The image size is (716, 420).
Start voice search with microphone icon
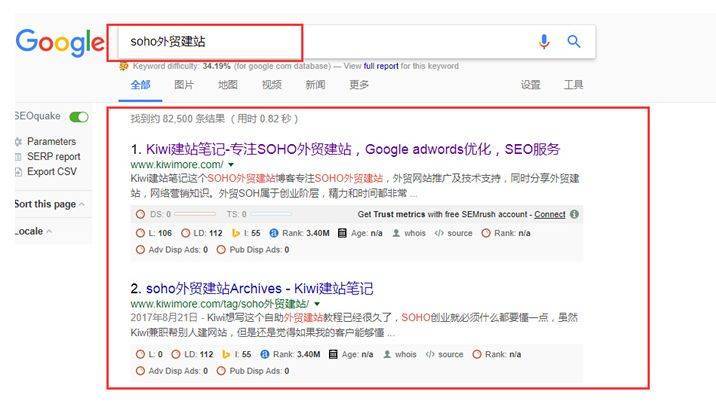pyautogui.click(x=544, y=42)
